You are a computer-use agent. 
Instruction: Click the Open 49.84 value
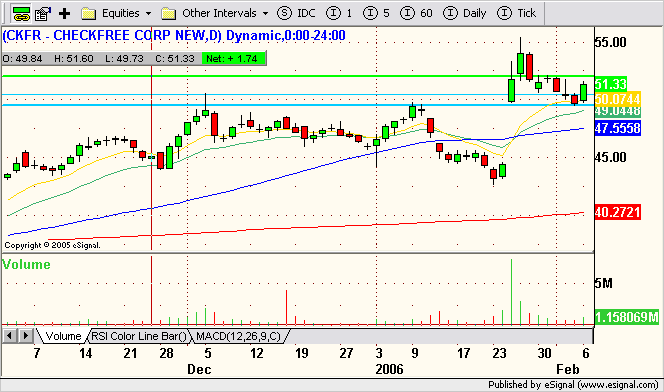pos(22,58)
